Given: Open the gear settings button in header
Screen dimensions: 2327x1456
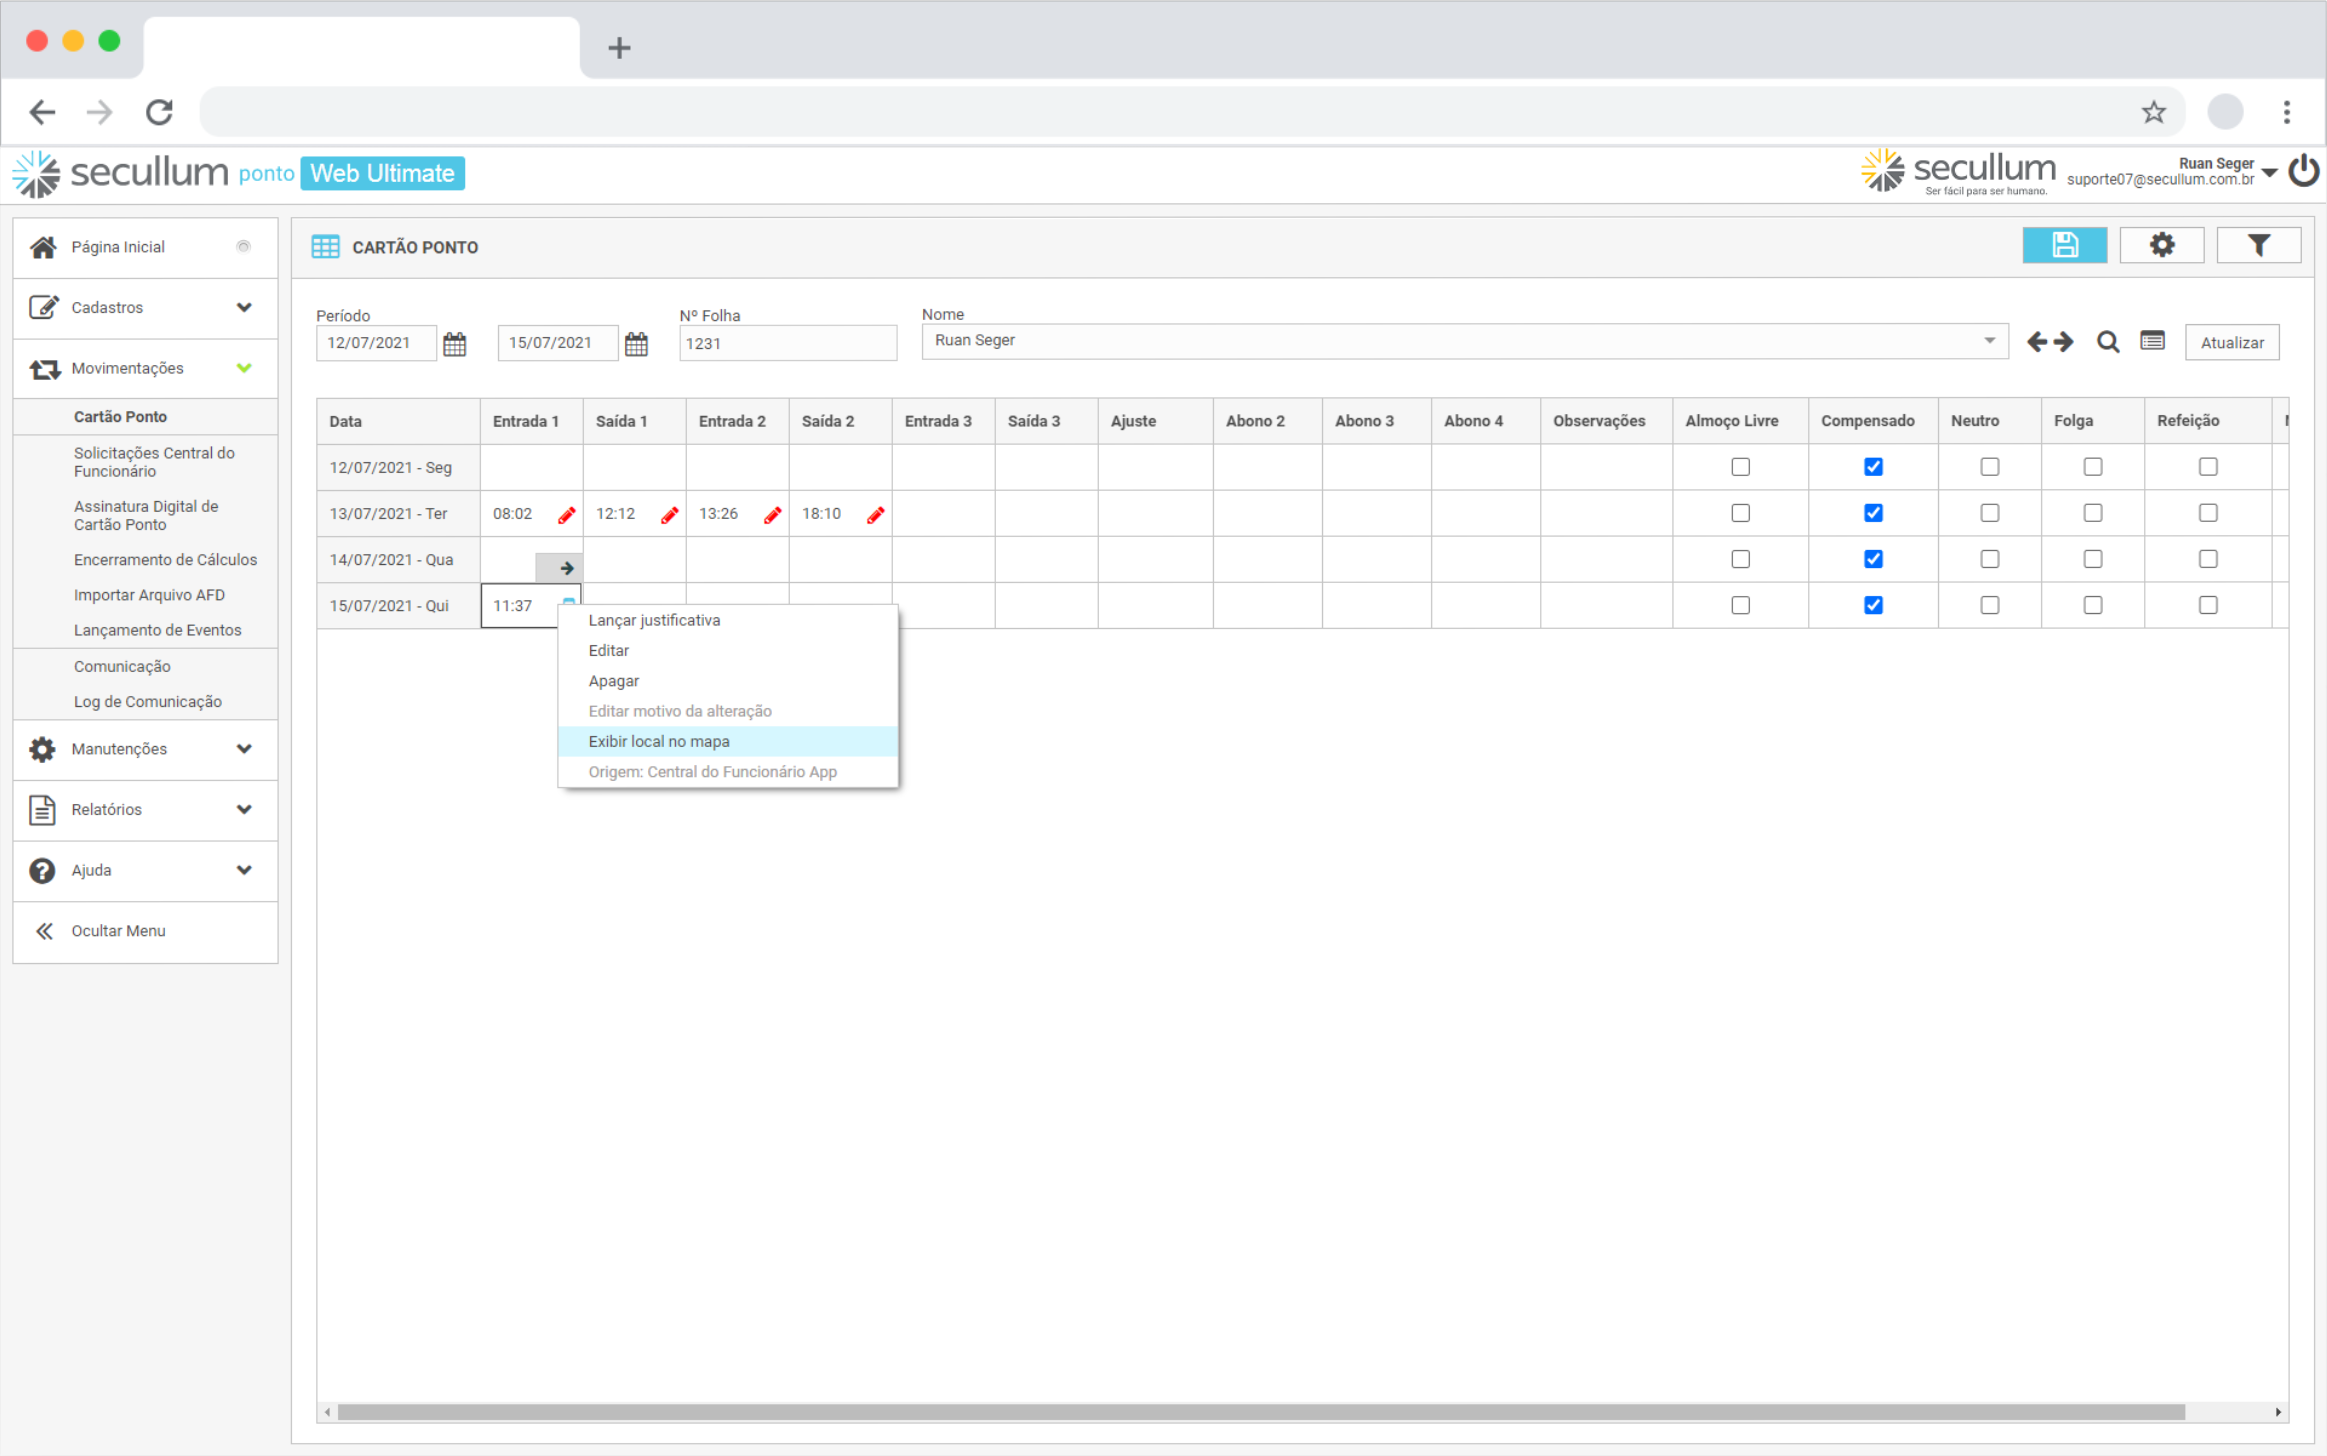Looking at the screenshot, I should point(2161,246).
